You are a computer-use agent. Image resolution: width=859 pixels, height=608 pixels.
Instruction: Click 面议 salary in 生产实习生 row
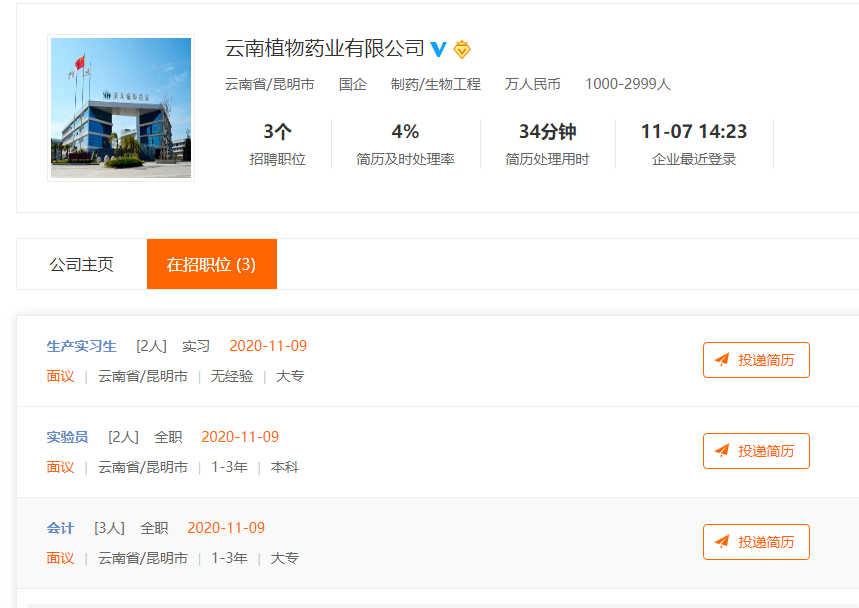click(60, 376)
